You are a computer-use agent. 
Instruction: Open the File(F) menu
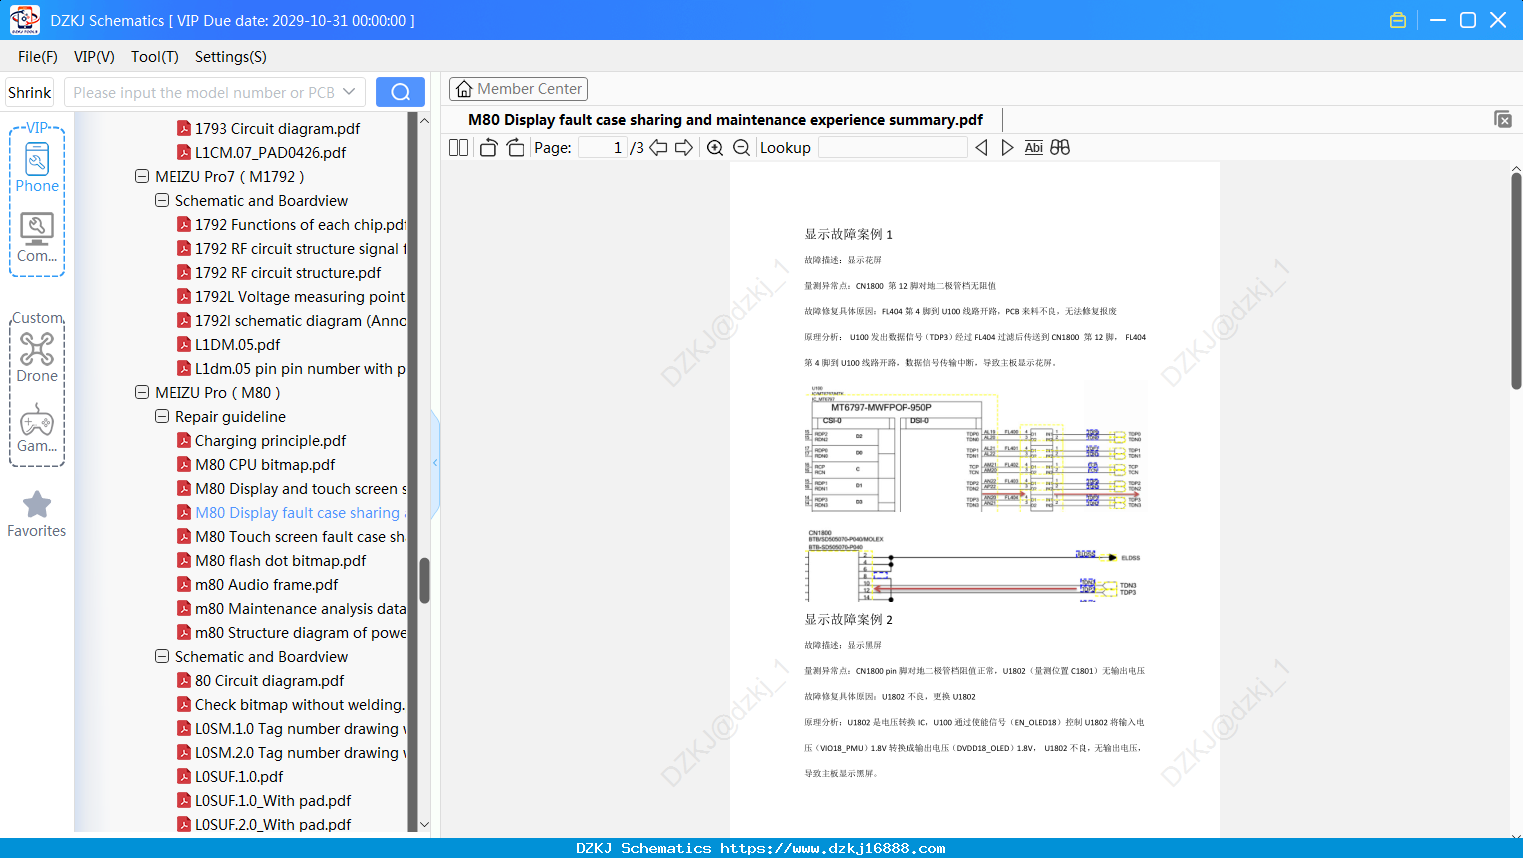[x=38, y=57]
